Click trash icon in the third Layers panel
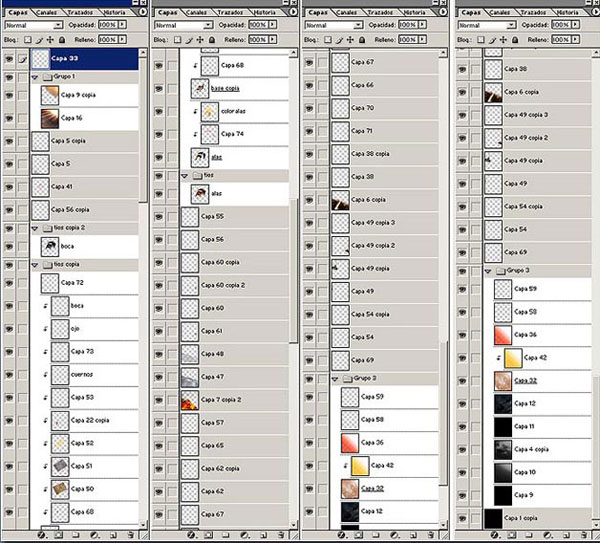 pyautogui.click(x=431, y=535)
